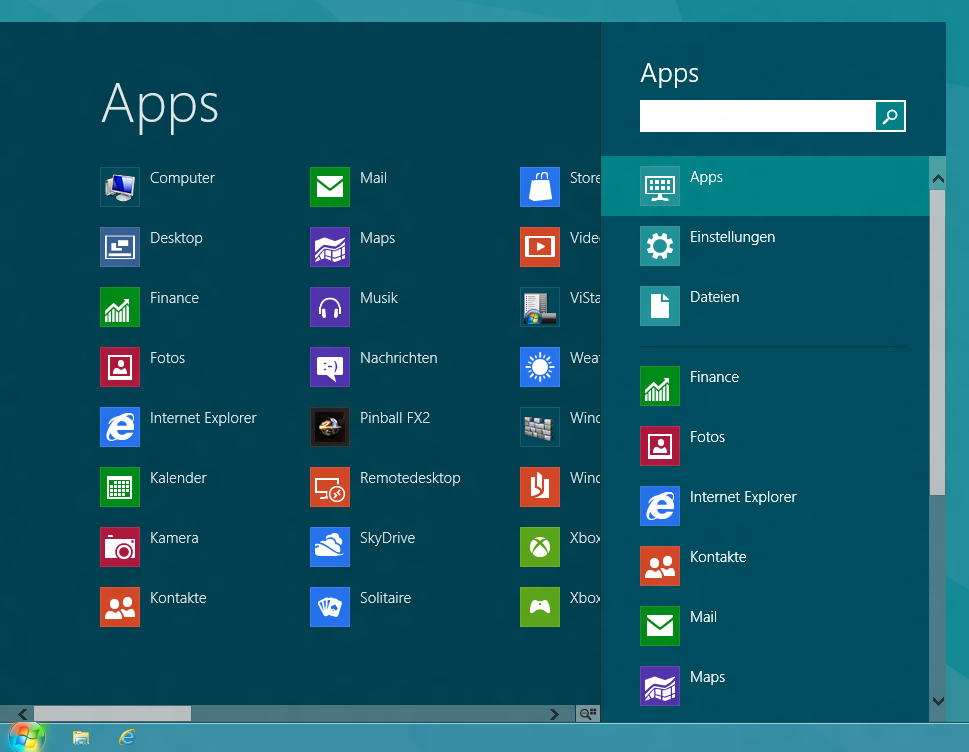Click the right arrow of the horizontal scrollbar
969x752 pixels.
tap(554, 714)
